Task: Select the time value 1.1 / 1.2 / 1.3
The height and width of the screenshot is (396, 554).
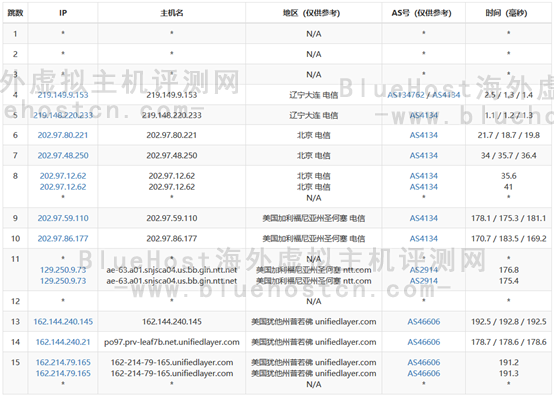Action: [508, 115]
